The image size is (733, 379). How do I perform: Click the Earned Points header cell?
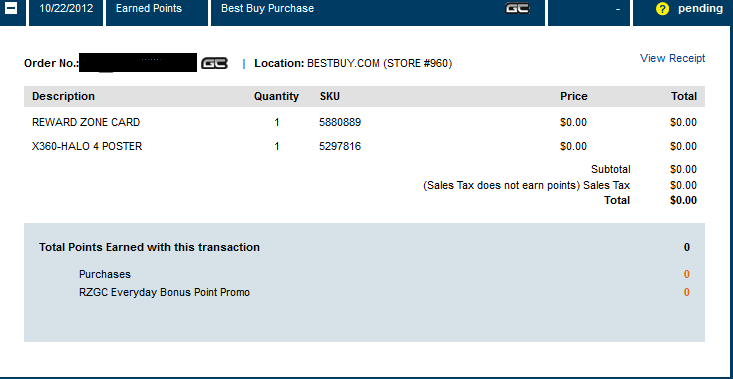click(x=149, y=8)
